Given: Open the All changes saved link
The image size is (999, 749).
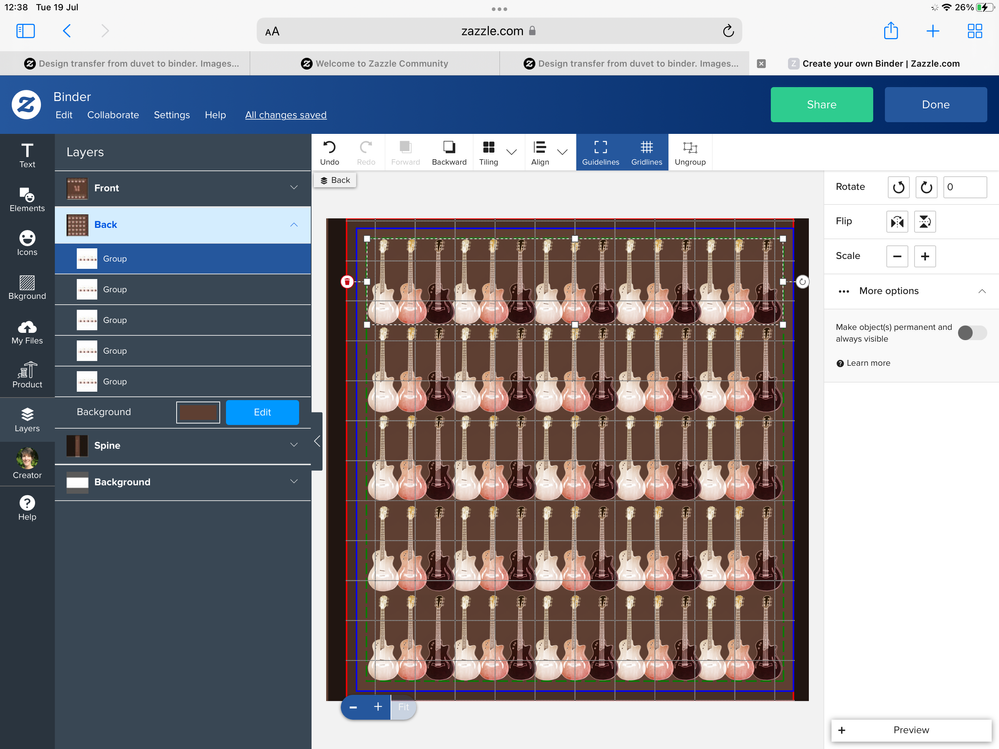Looking at the screenshot, I should click(285, 115).
